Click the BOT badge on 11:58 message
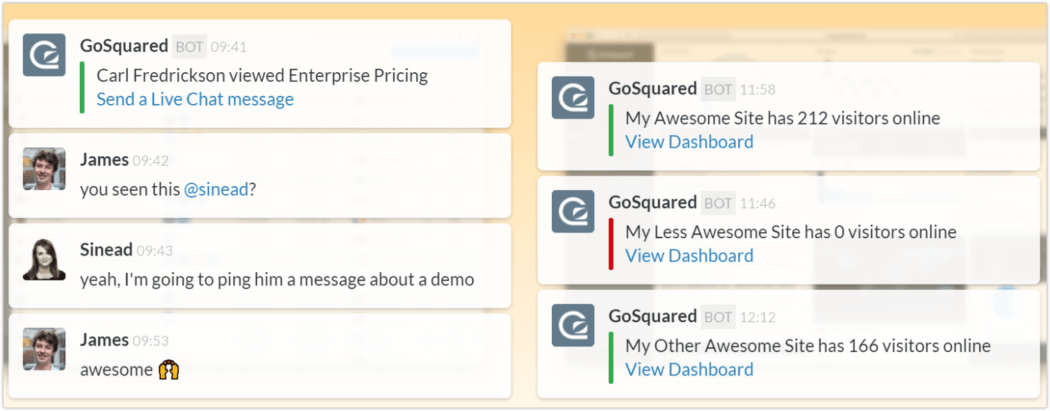 point(718,89)
